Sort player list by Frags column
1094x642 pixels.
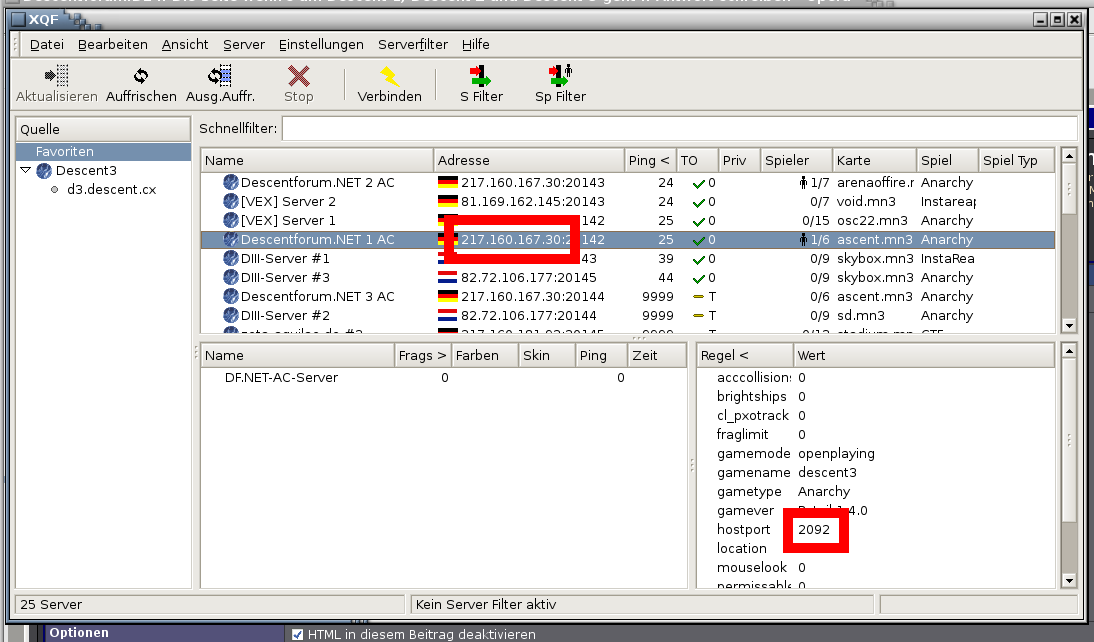click(422, 355)
